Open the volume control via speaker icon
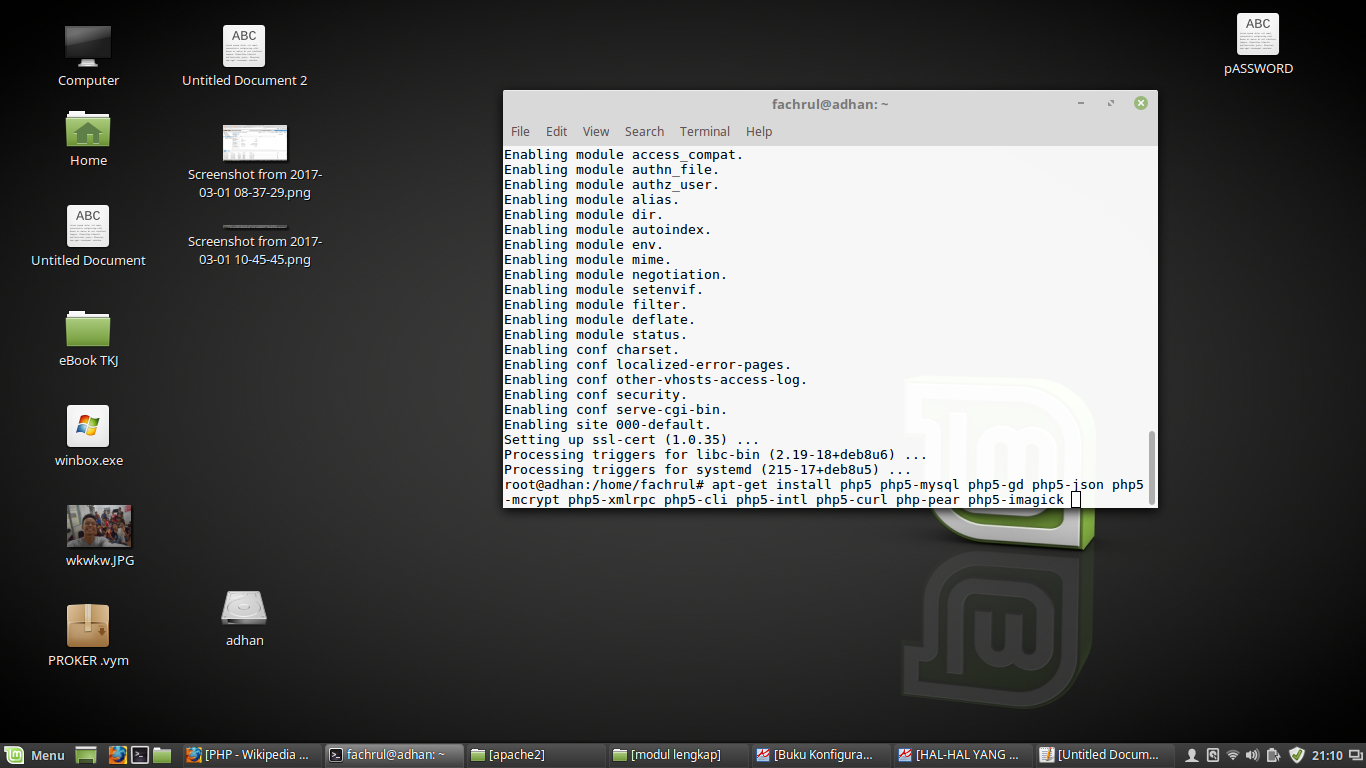Screen dimensions: 1366x768 1252,755
